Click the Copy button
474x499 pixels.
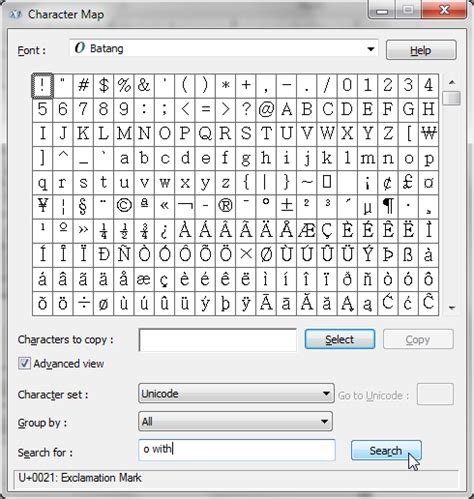click(418, 339)
